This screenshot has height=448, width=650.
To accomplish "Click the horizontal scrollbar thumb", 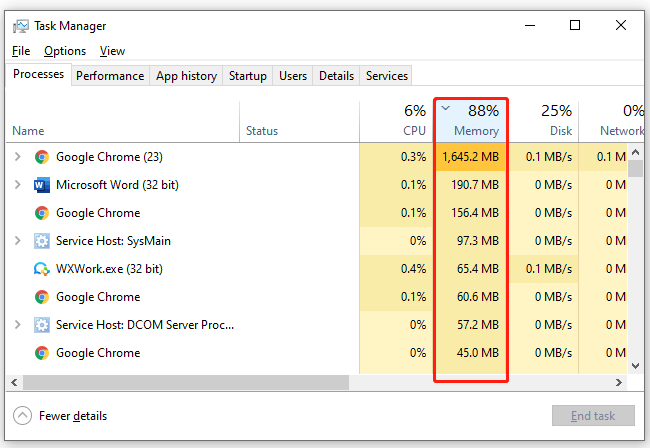I will tap(186, 382).
